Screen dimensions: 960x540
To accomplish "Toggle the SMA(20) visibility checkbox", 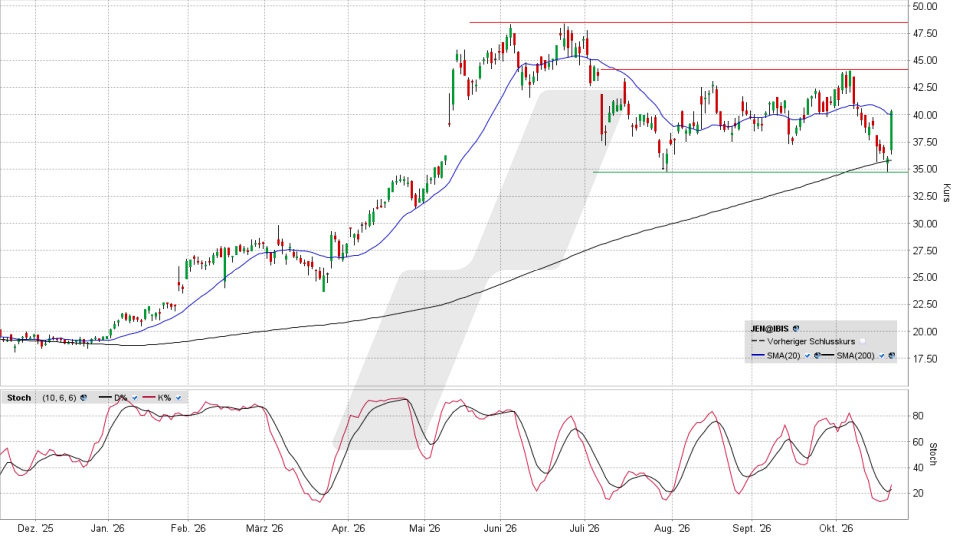I will tap(808, 356).
